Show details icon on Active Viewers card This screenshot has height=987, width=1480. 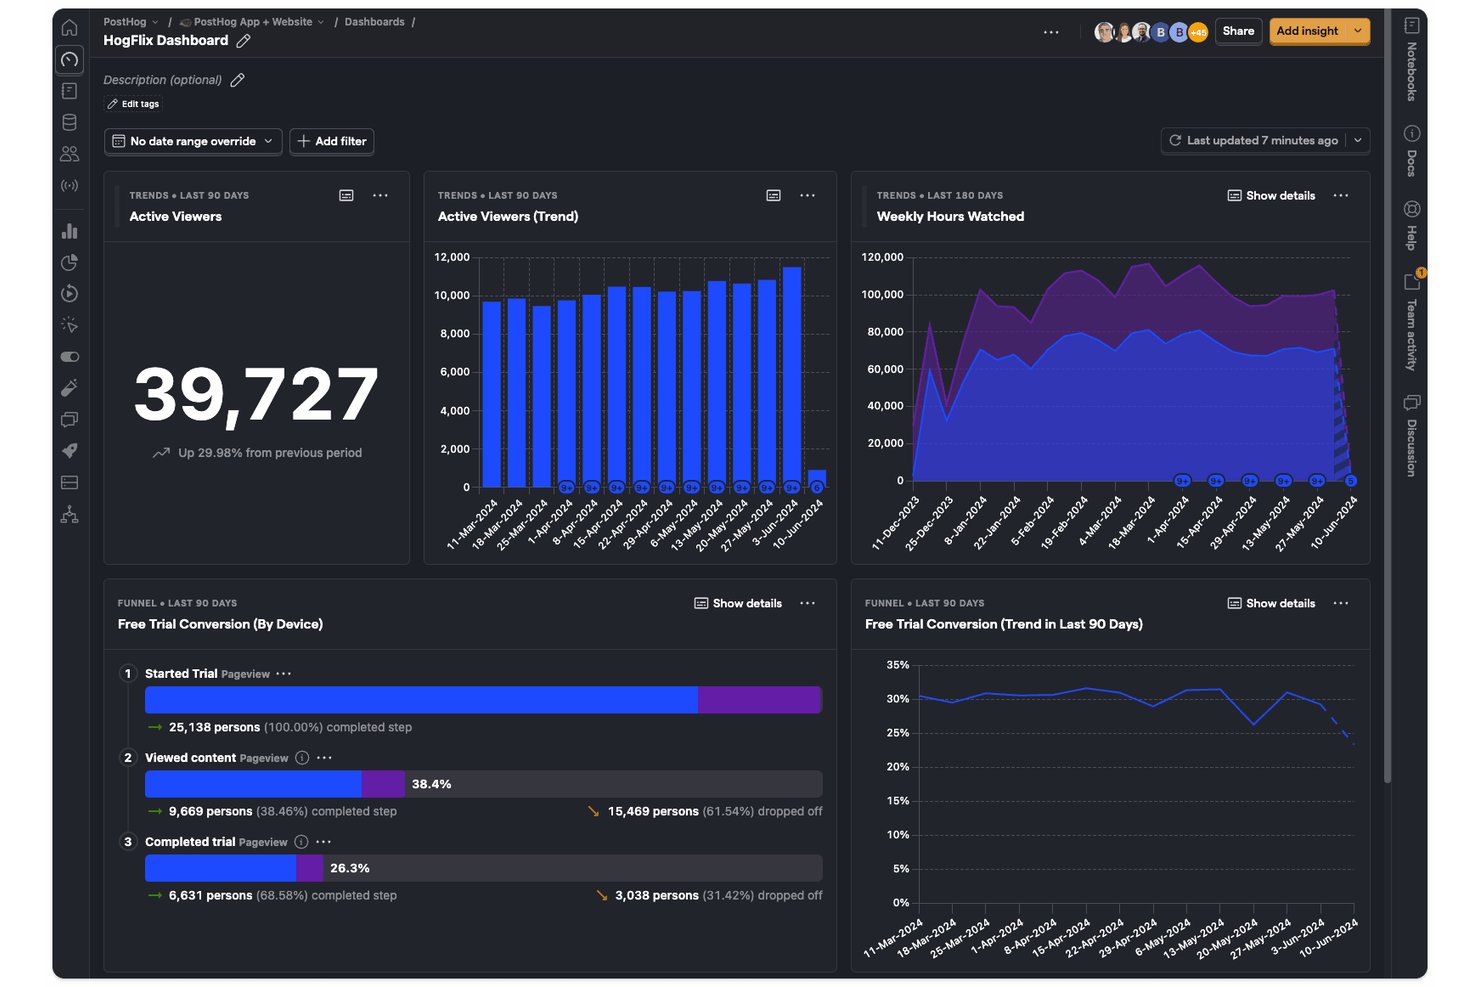pos(346,196)
